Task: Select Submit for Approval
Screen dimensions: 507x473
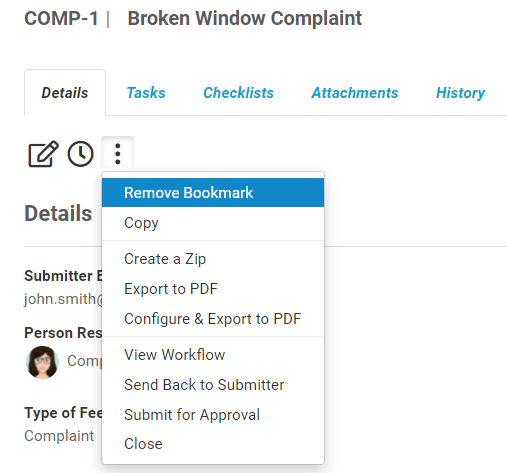Action: coord(213,415)
